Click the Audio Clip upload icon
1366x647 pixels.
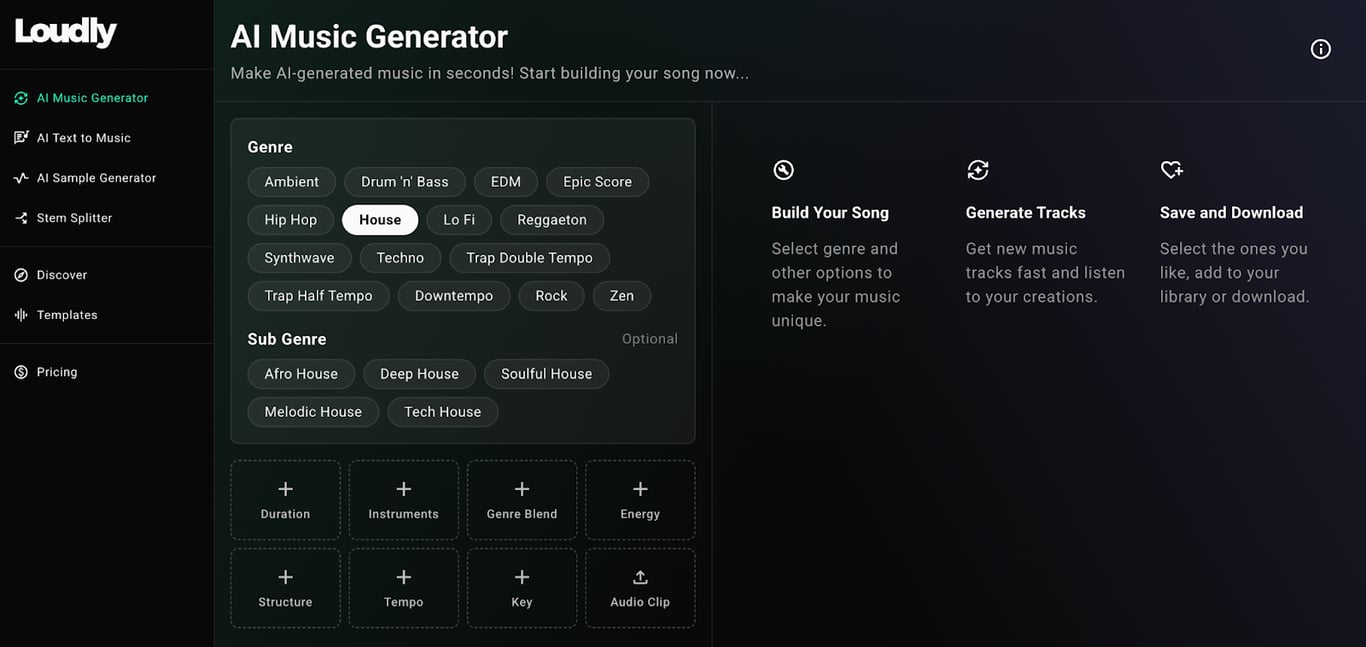point(640,576)
